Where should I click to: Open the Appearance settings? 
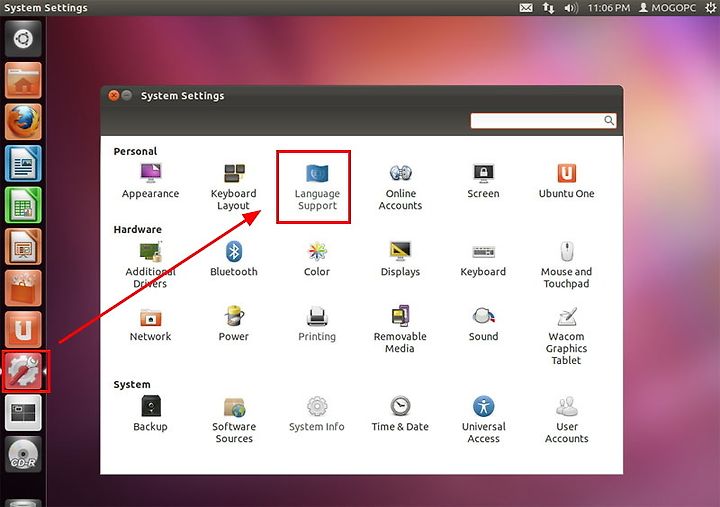150,181
